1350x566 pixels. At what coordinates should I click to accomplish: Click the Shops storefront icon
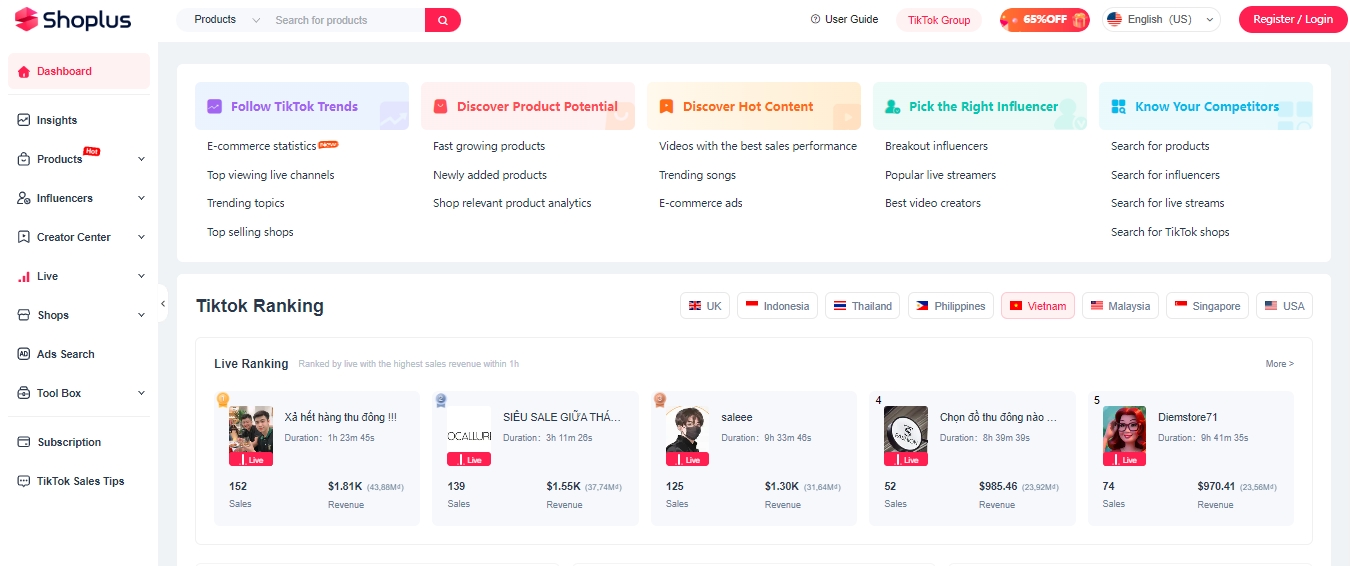coord(24,315)
